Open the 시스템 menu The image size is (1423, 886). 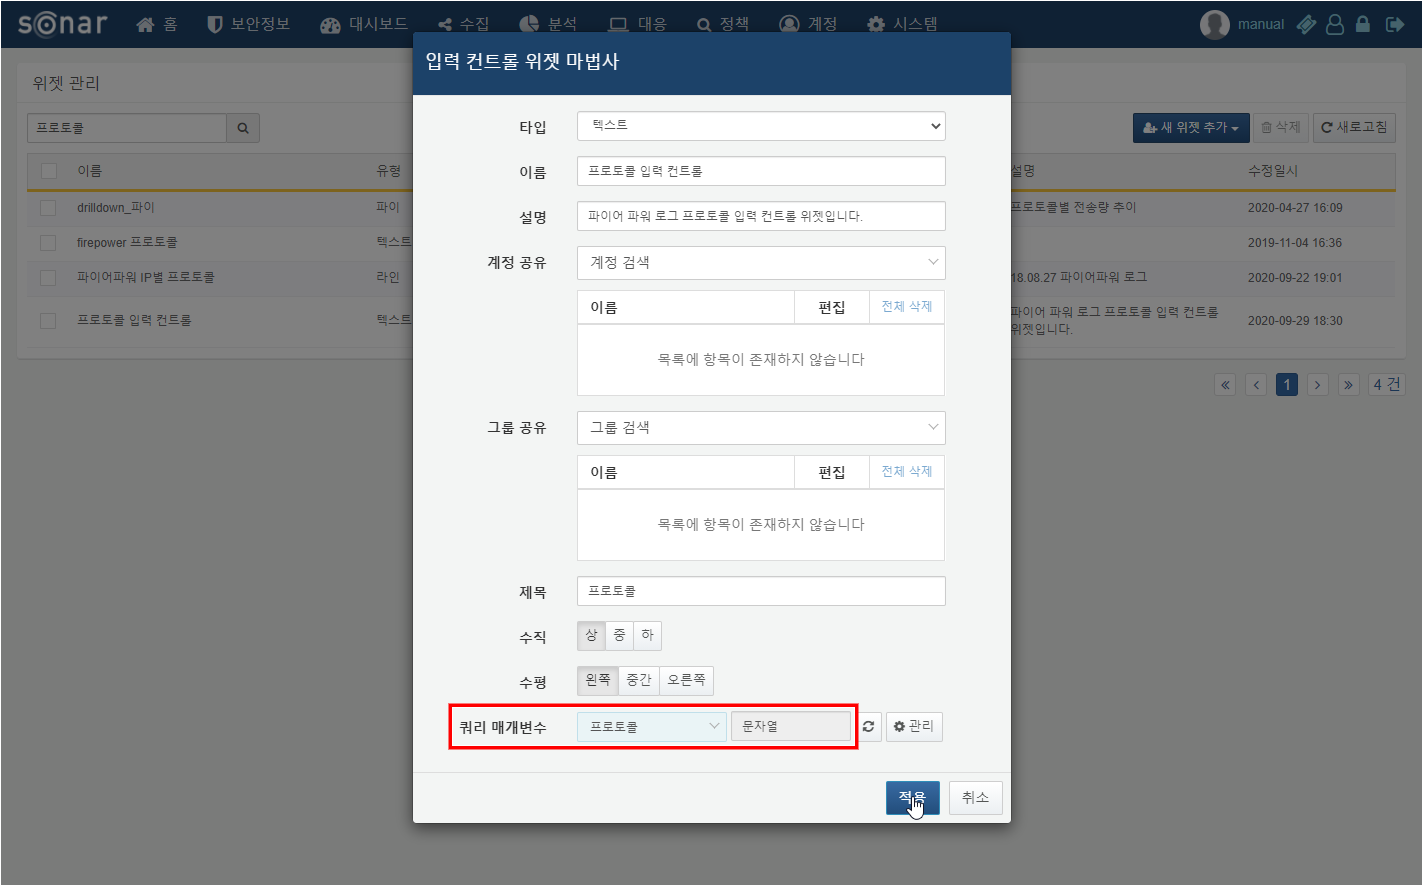pyautogui.click(x=902, y=24)
